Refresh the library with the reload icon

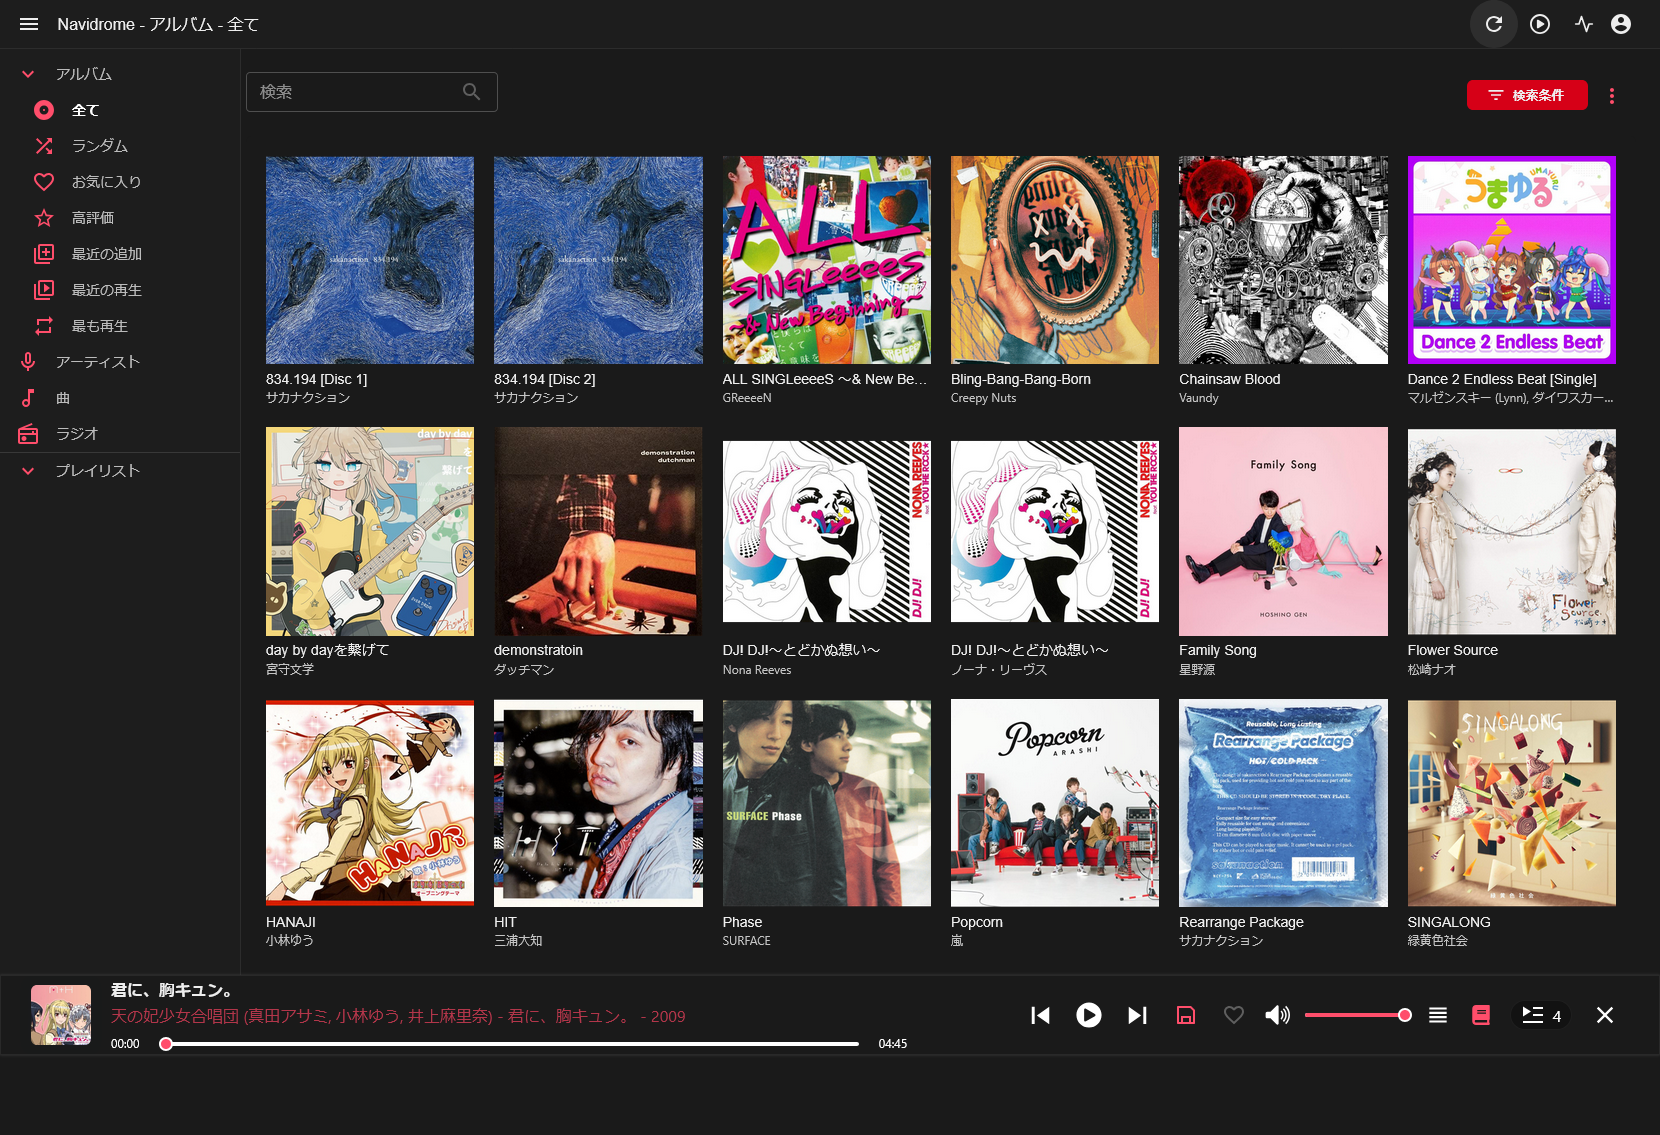[x=1494, y=23]
